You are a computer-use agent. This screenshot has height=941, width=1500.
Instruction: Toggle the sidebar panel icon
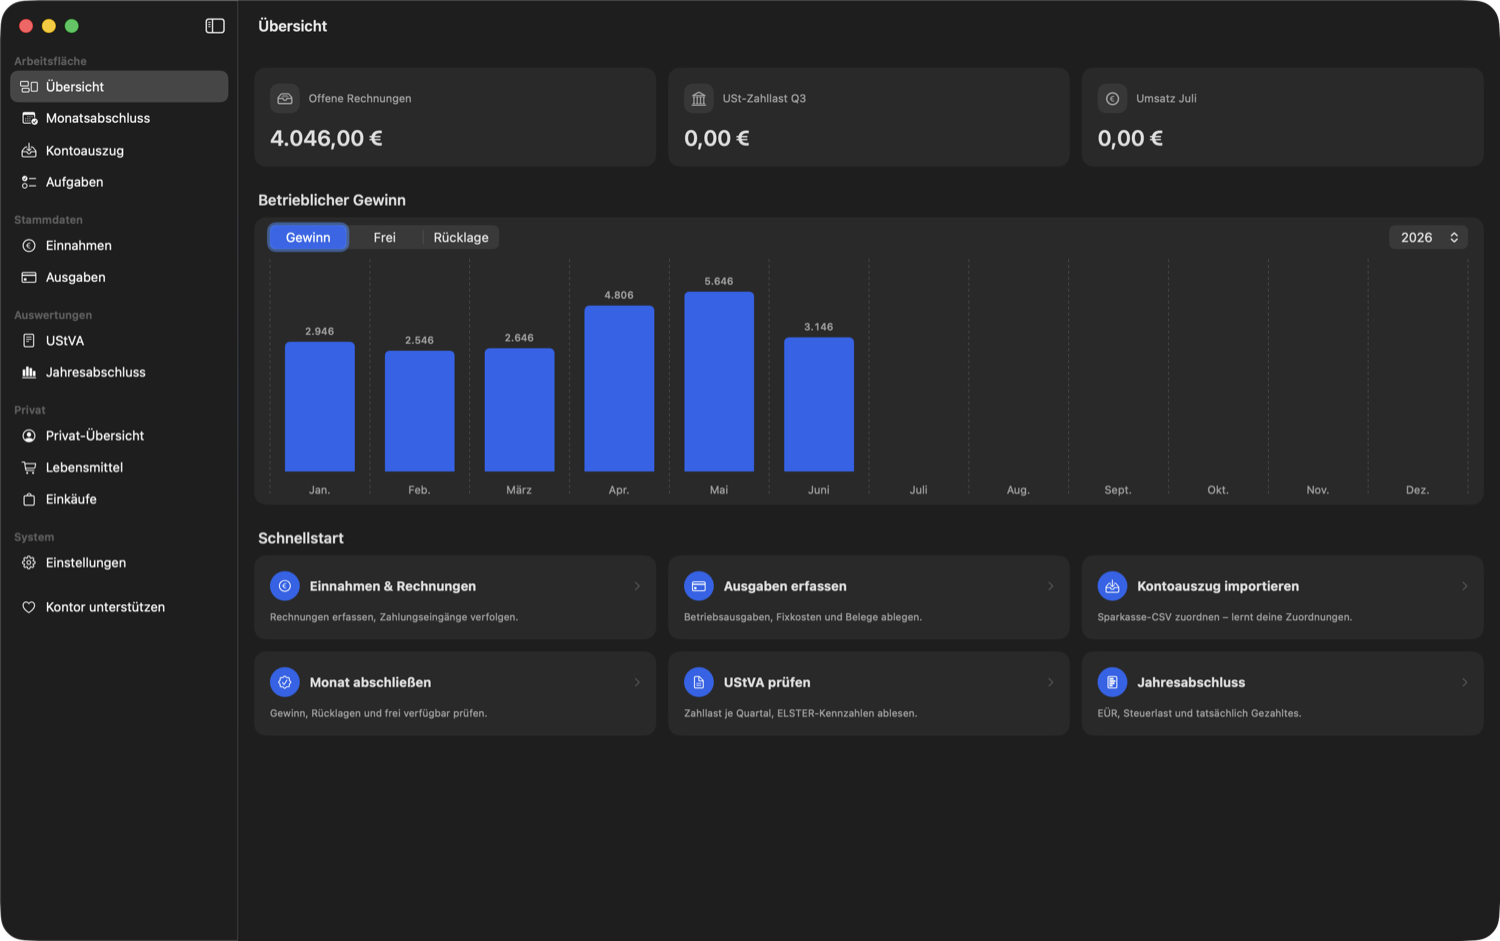[x=215, y=26]
